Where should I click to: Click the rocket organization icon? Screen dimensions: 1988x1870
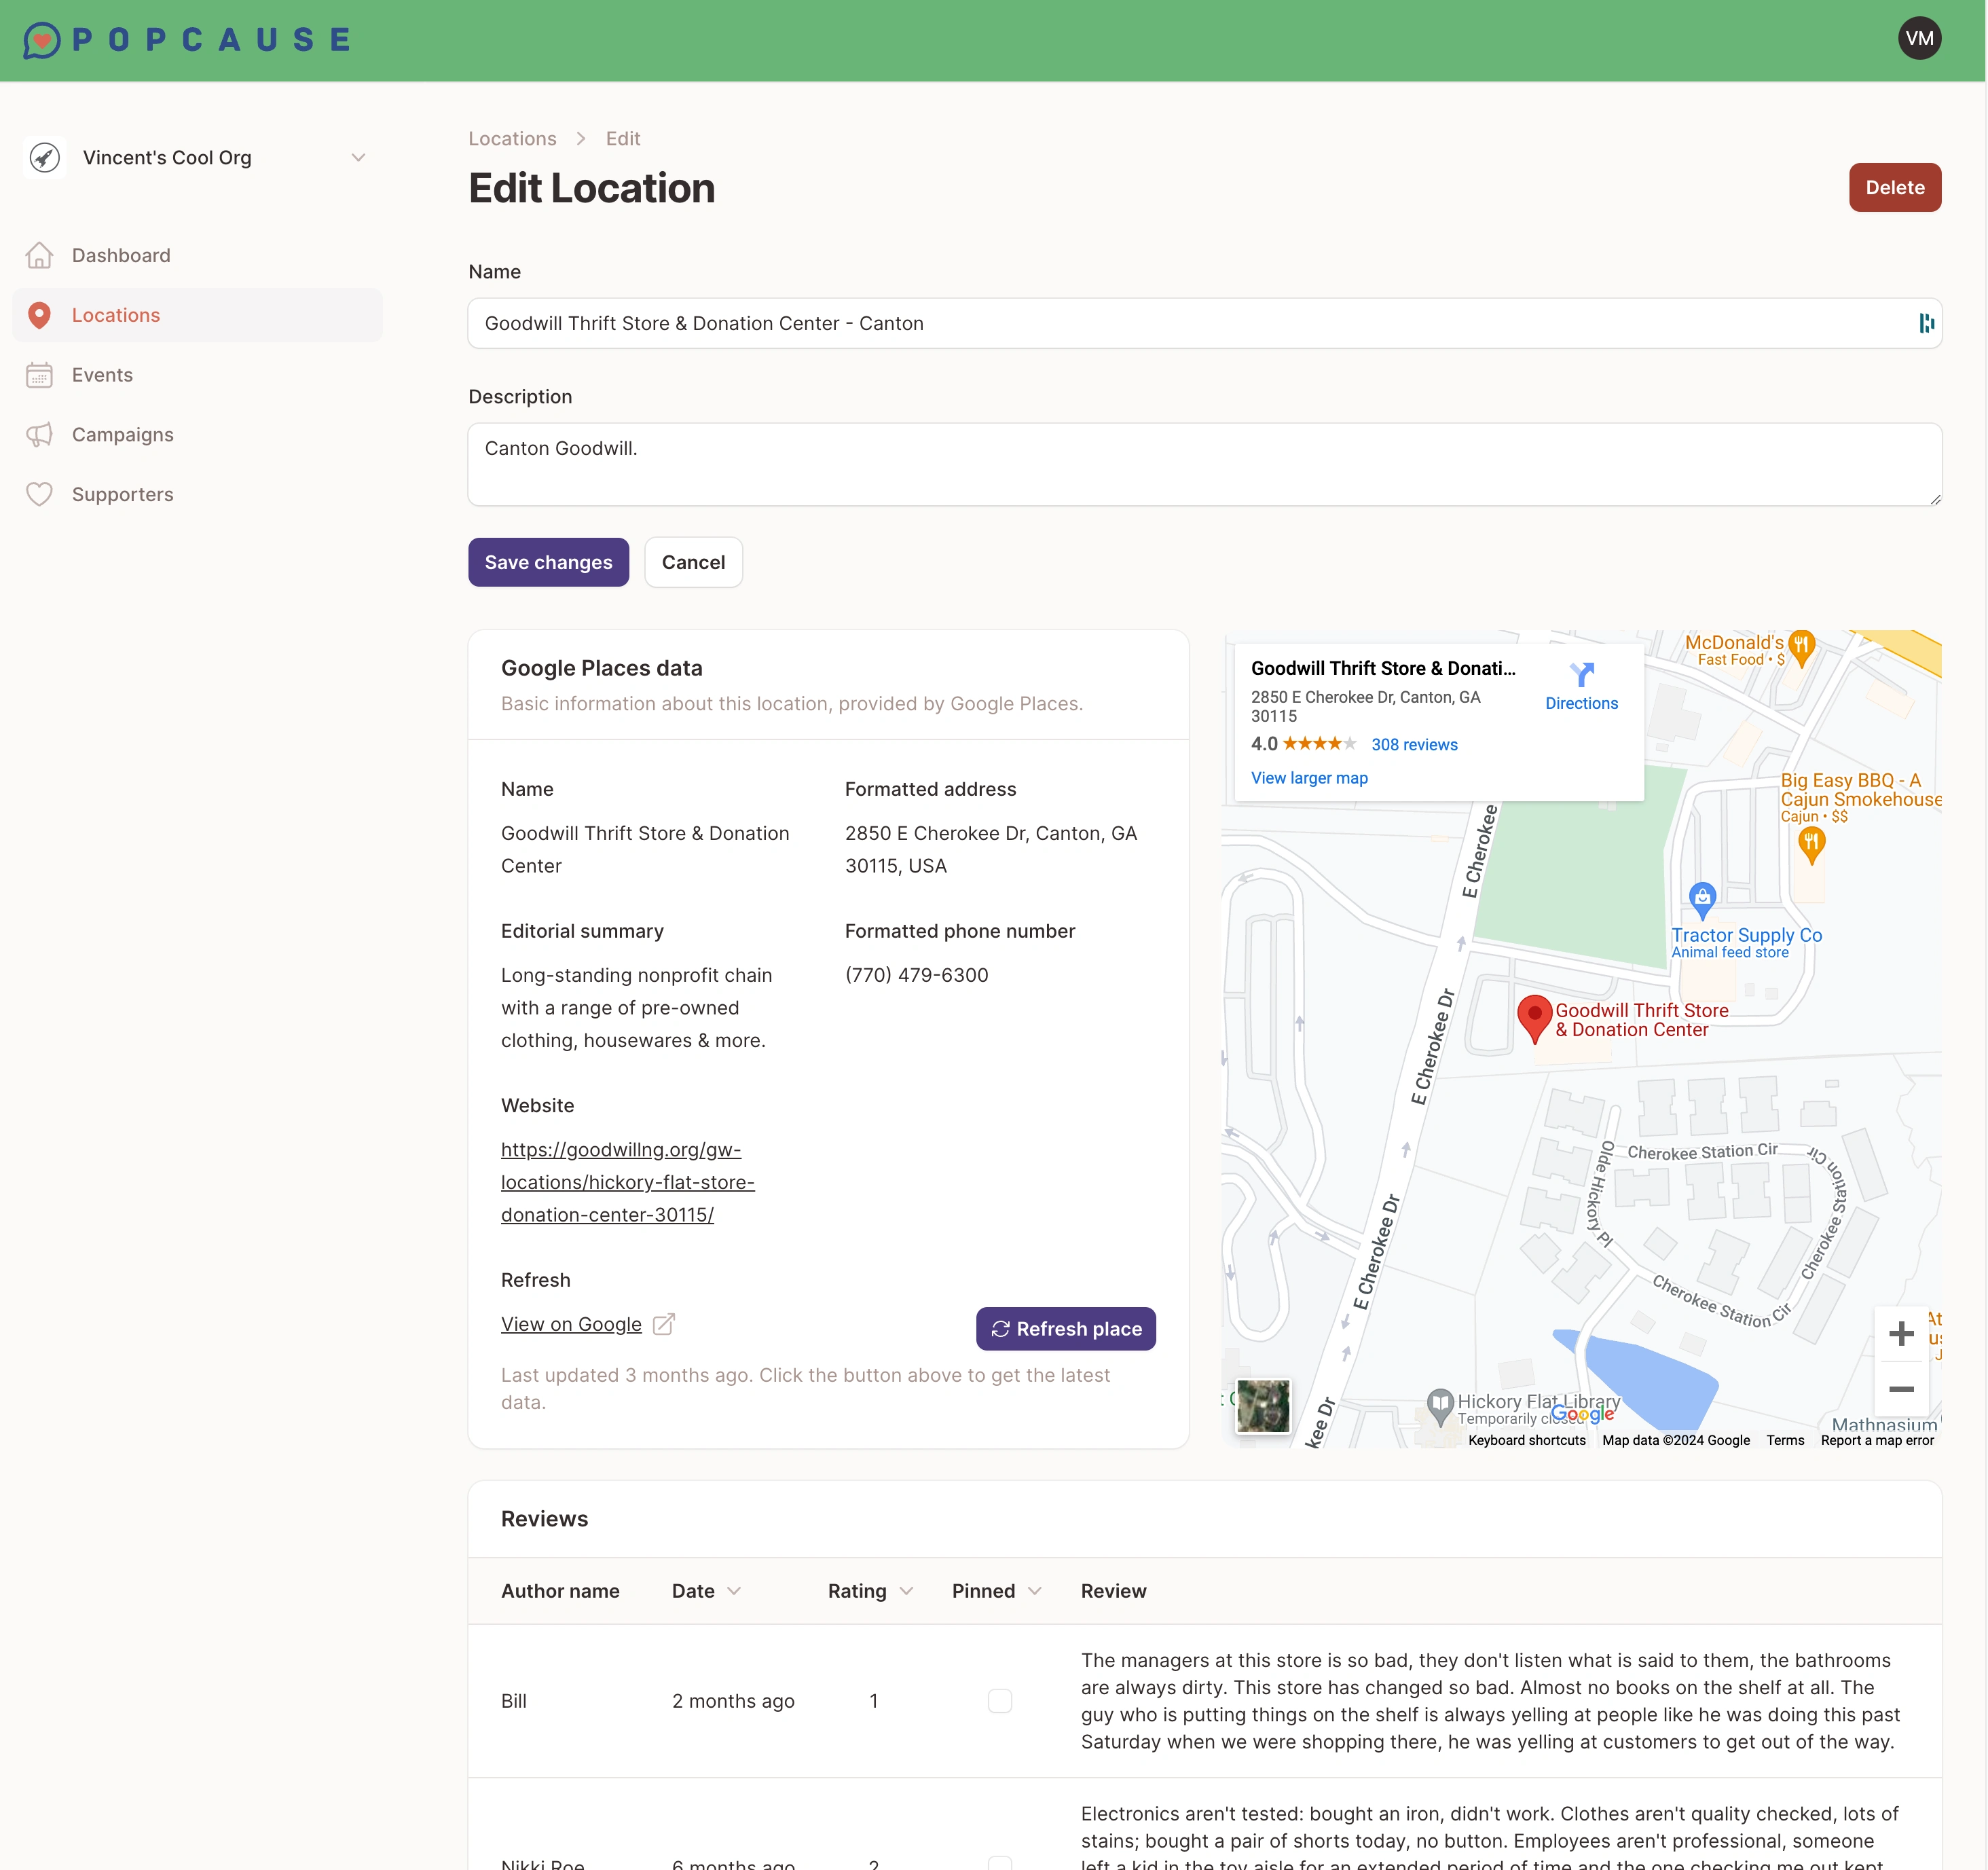click(x=45, y=158)
